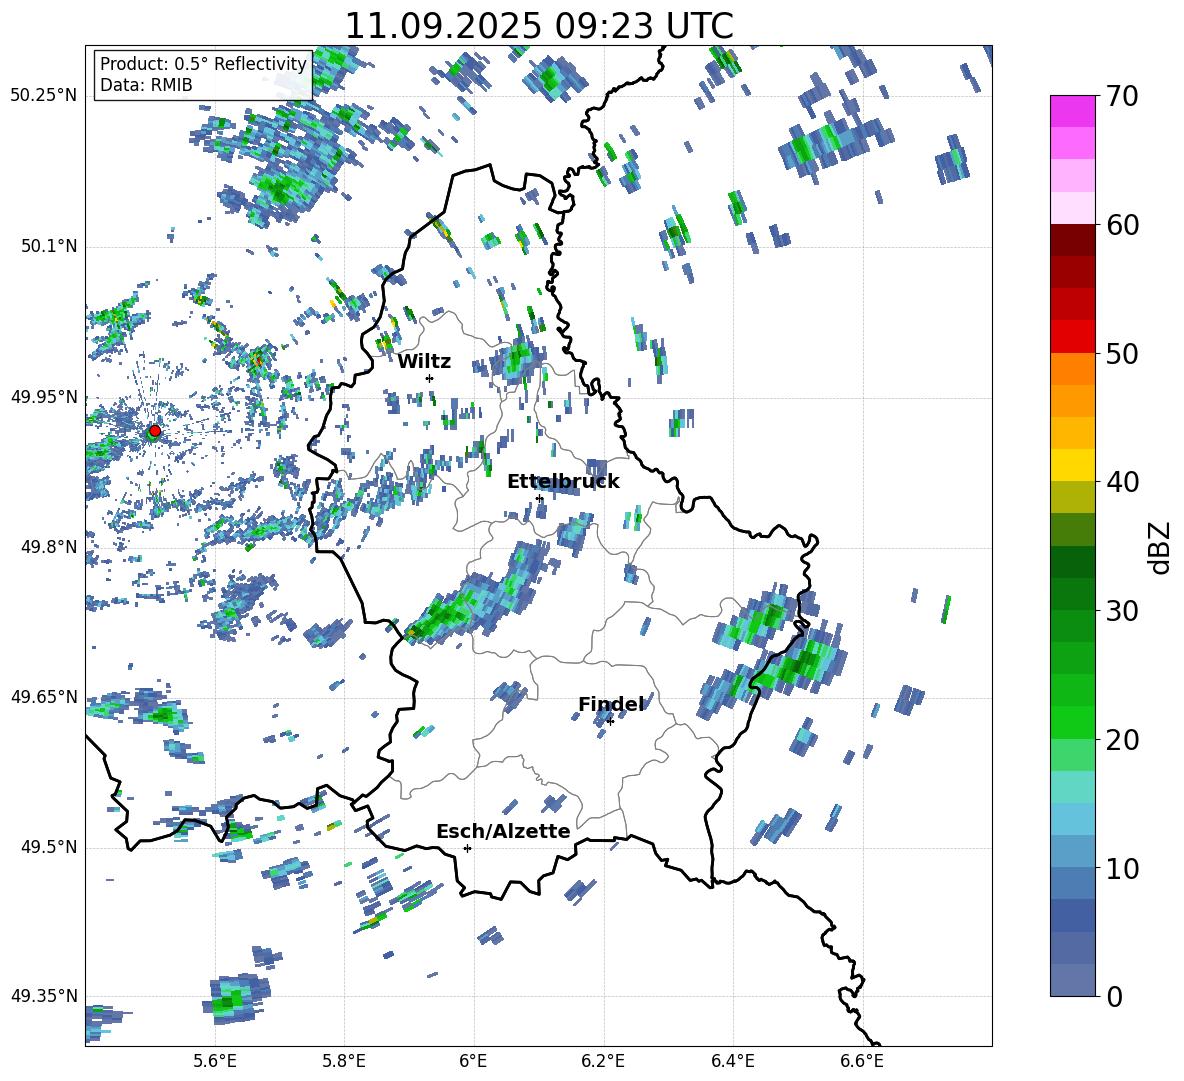This screenshot has width=1184, height=1081.
Task: Click the 49.35°N latitude axis label
Action: pyautogui.click(x=44, y=997)
